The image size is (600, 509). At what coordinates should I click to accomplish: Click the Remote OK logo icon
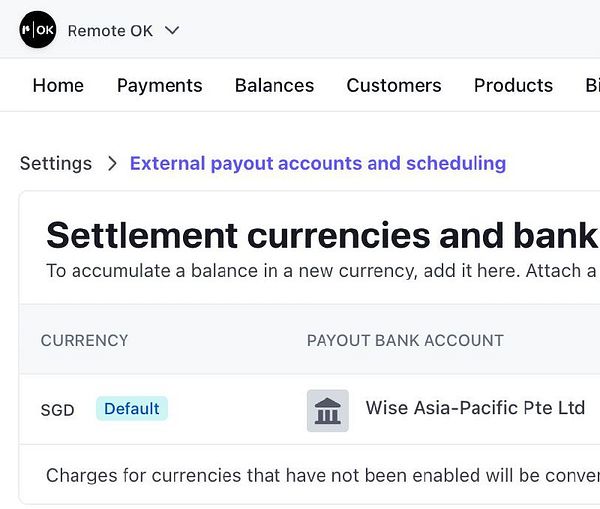click(x=38, y=30)
